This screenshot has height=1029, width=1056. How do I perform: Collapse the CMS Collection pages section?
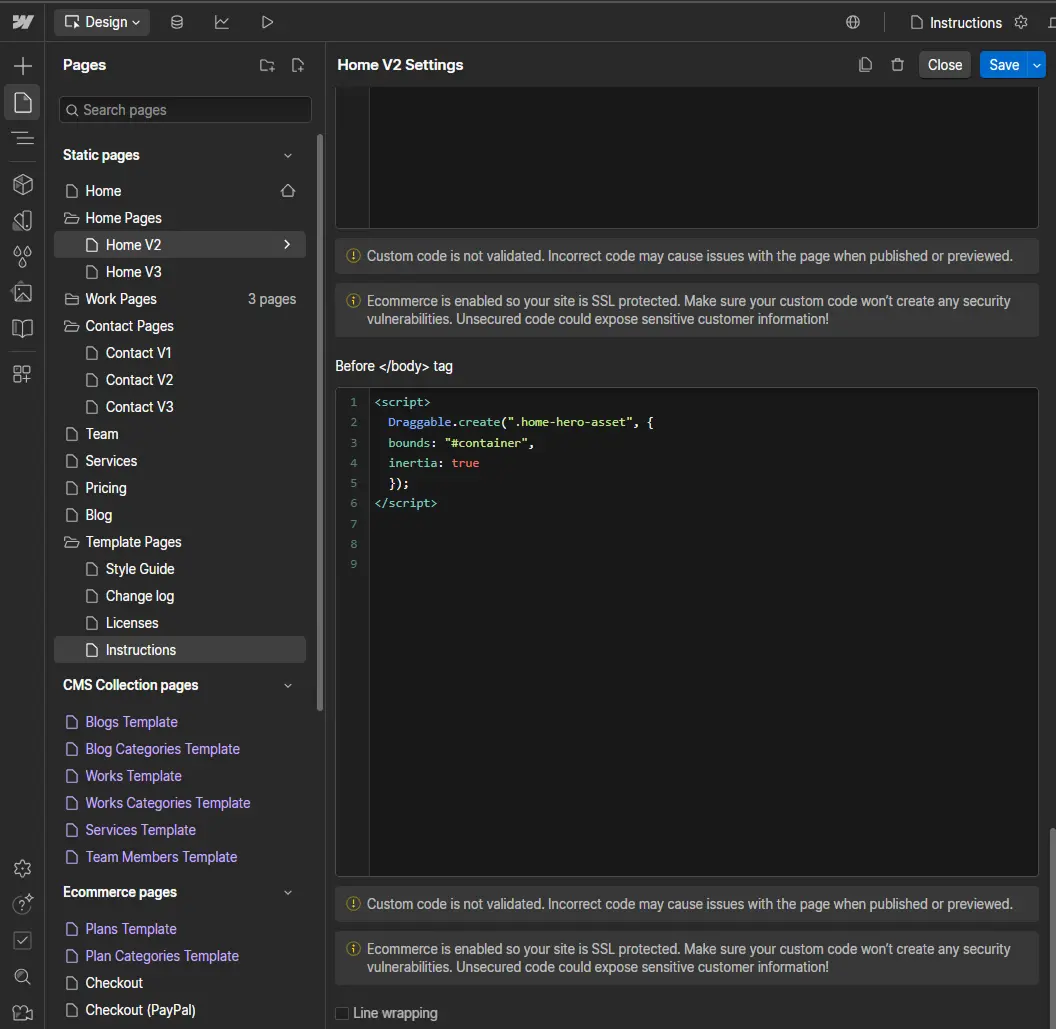[288, 686]
